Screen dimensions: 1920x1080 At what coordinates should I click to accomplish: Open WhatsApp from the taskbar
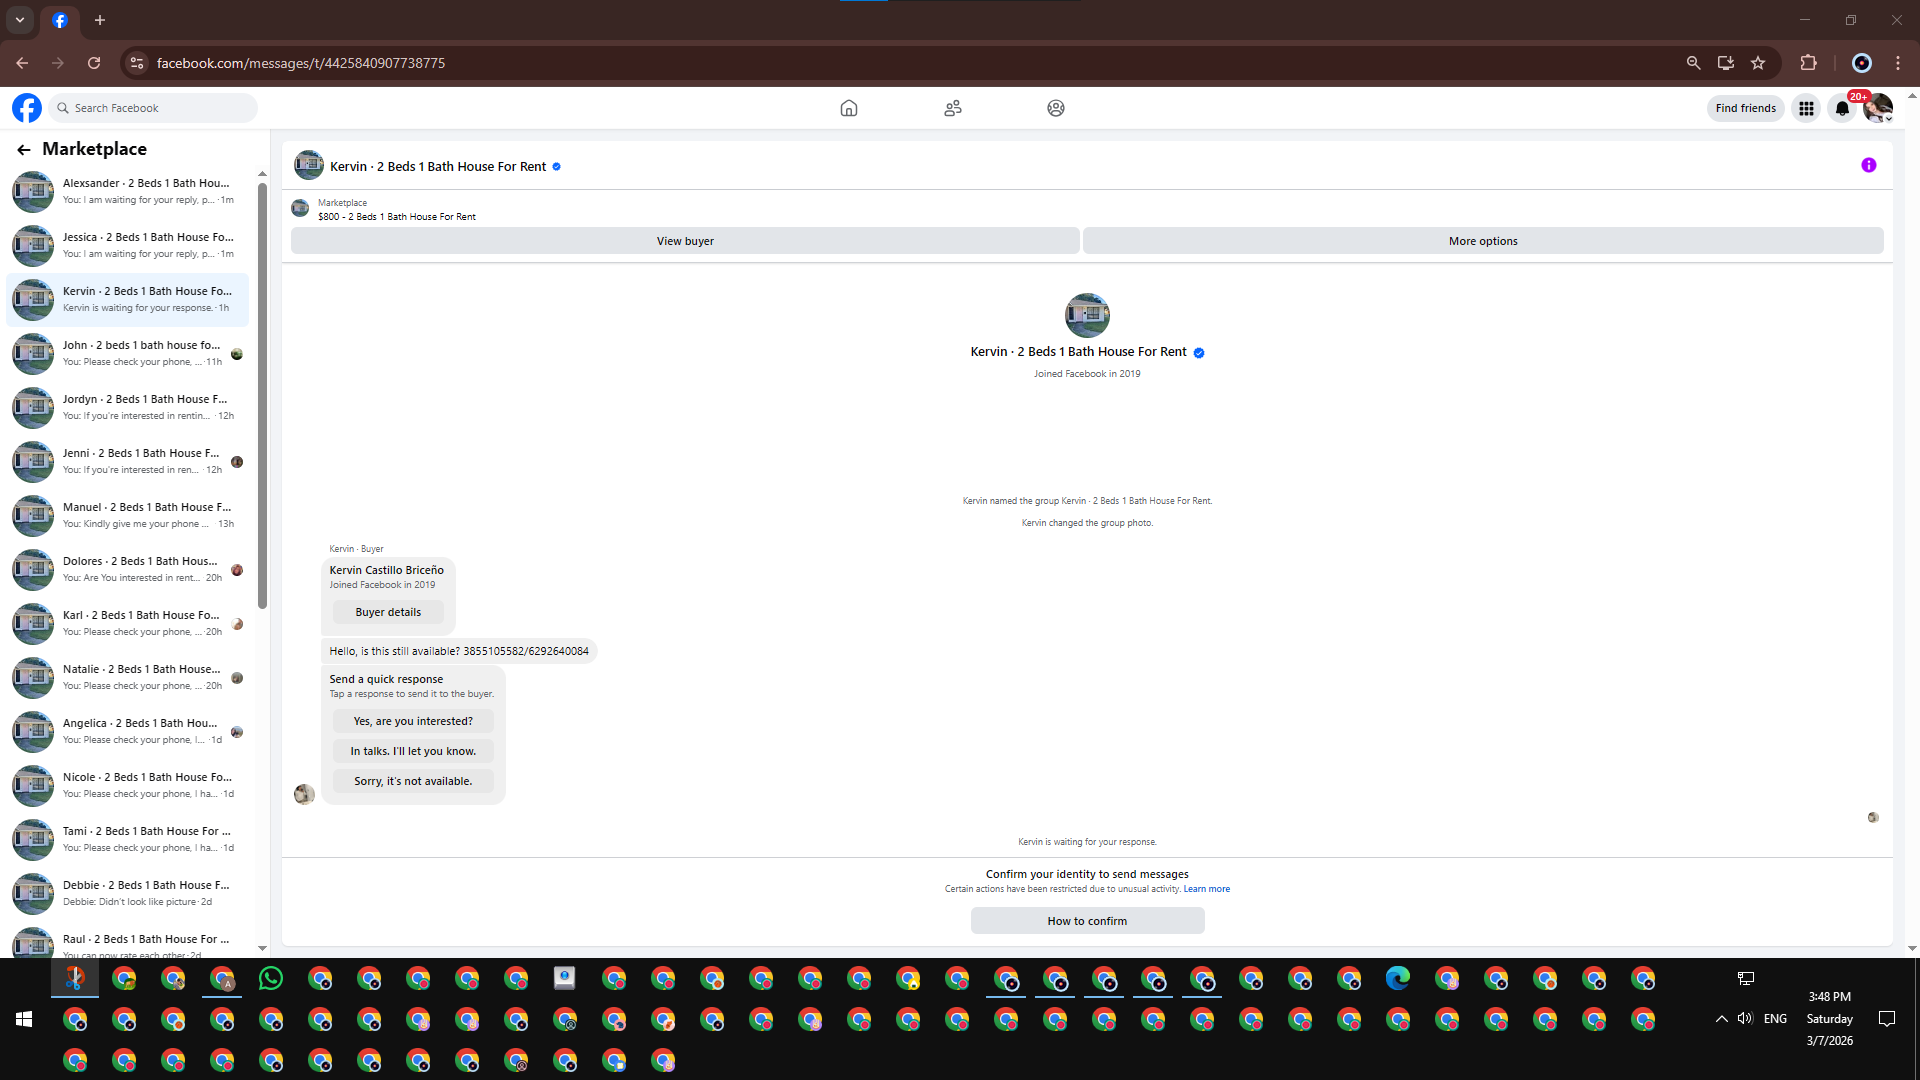(270, 979)
